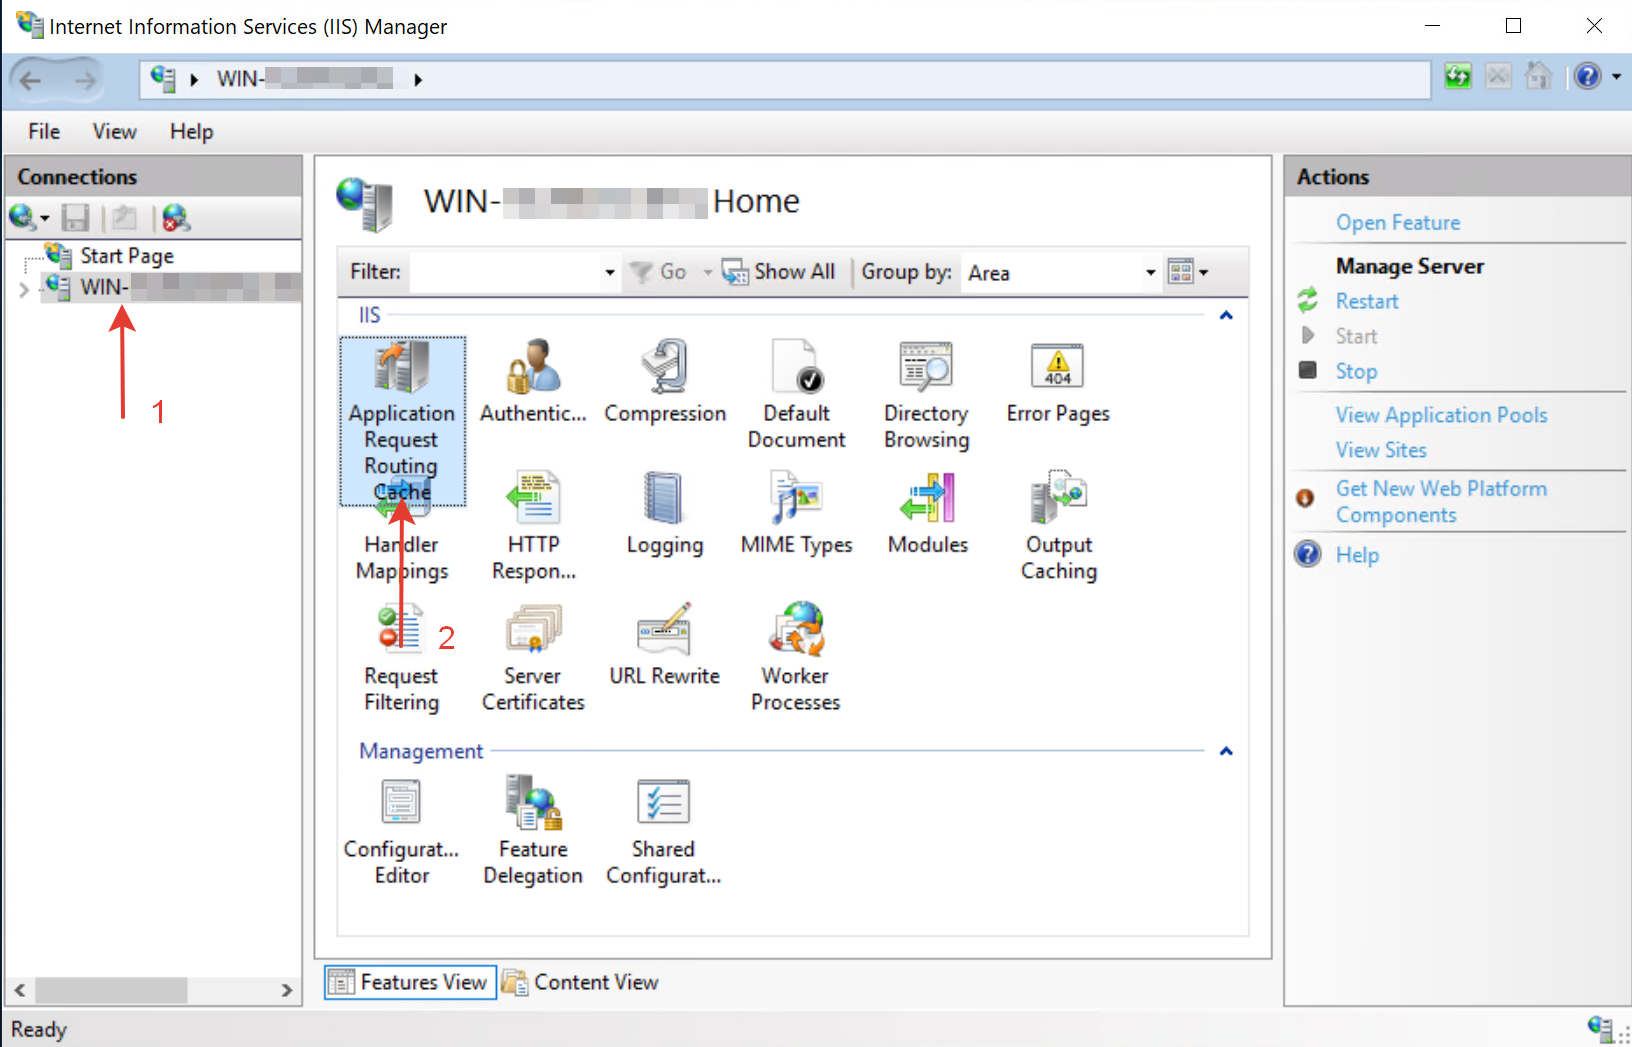Open the Filter combo box dropdown

pyautogui.click(x=610, y=272)
